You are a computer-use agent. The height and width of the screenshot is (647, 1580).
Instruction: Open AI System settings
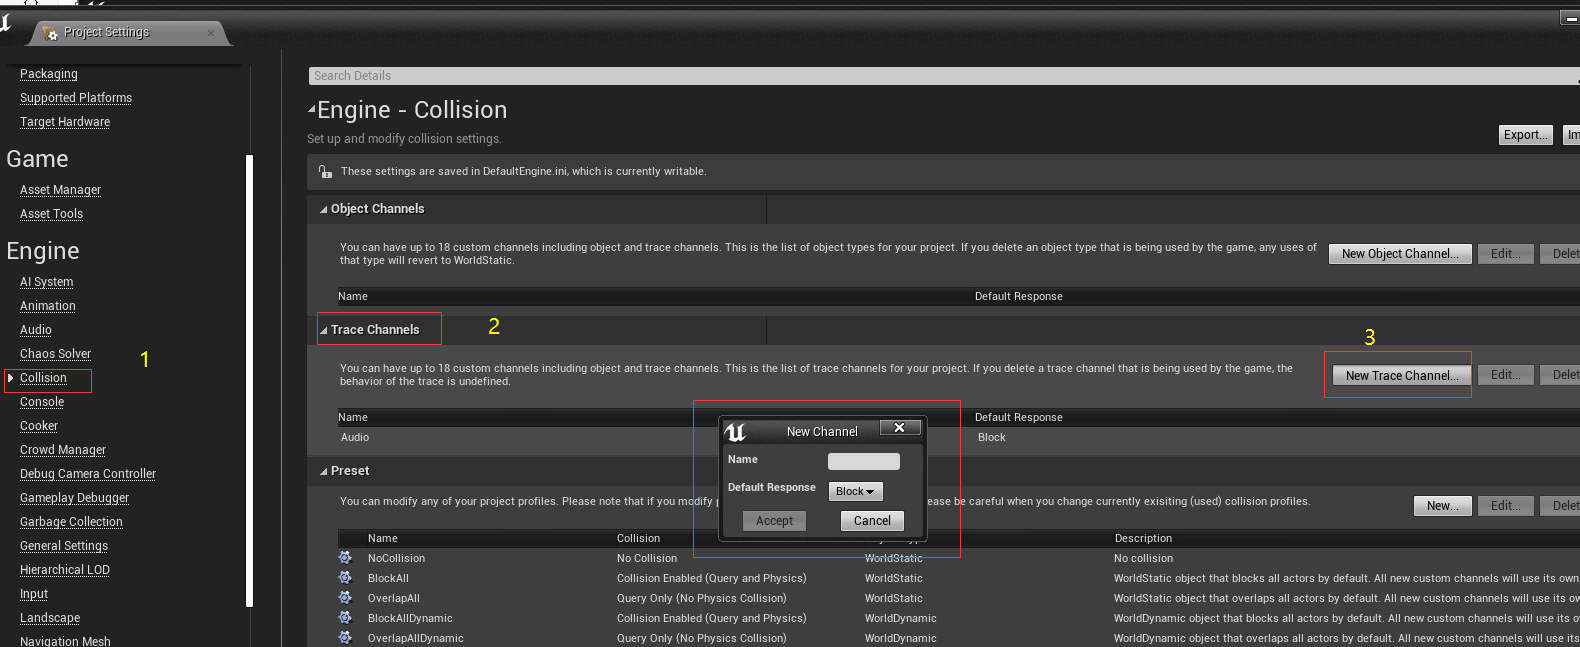click(x=46, y=282)
